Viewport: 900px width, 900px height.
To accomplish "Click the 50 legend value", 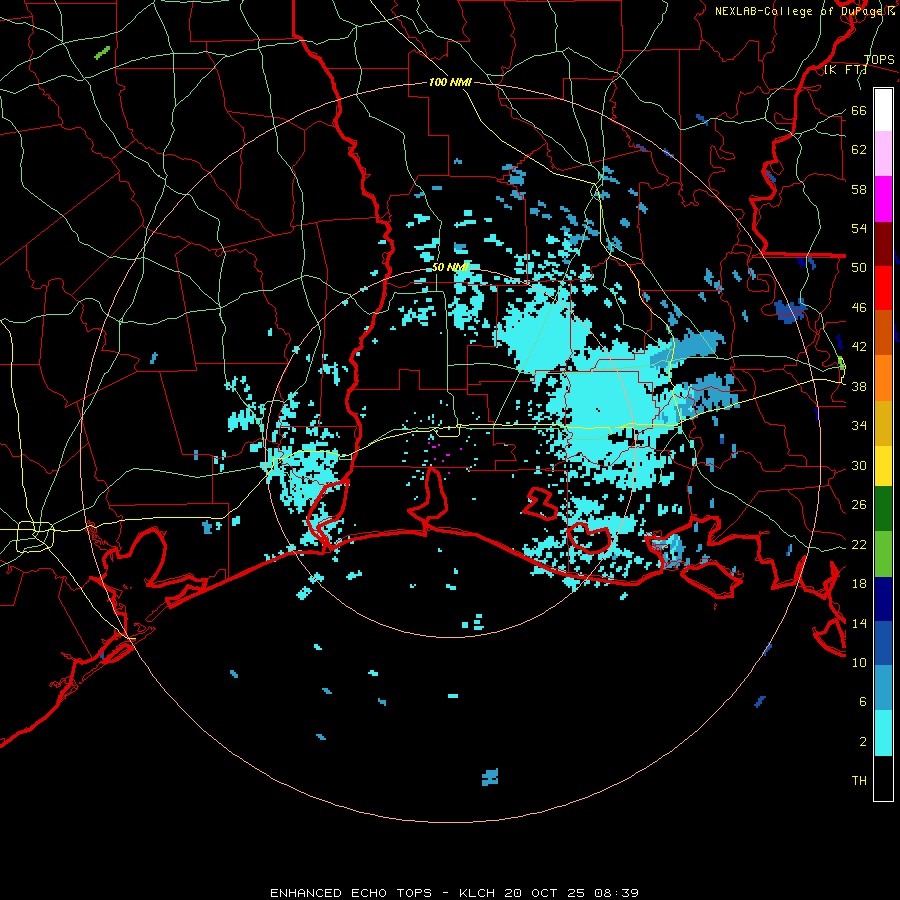I will coord(859,267).
